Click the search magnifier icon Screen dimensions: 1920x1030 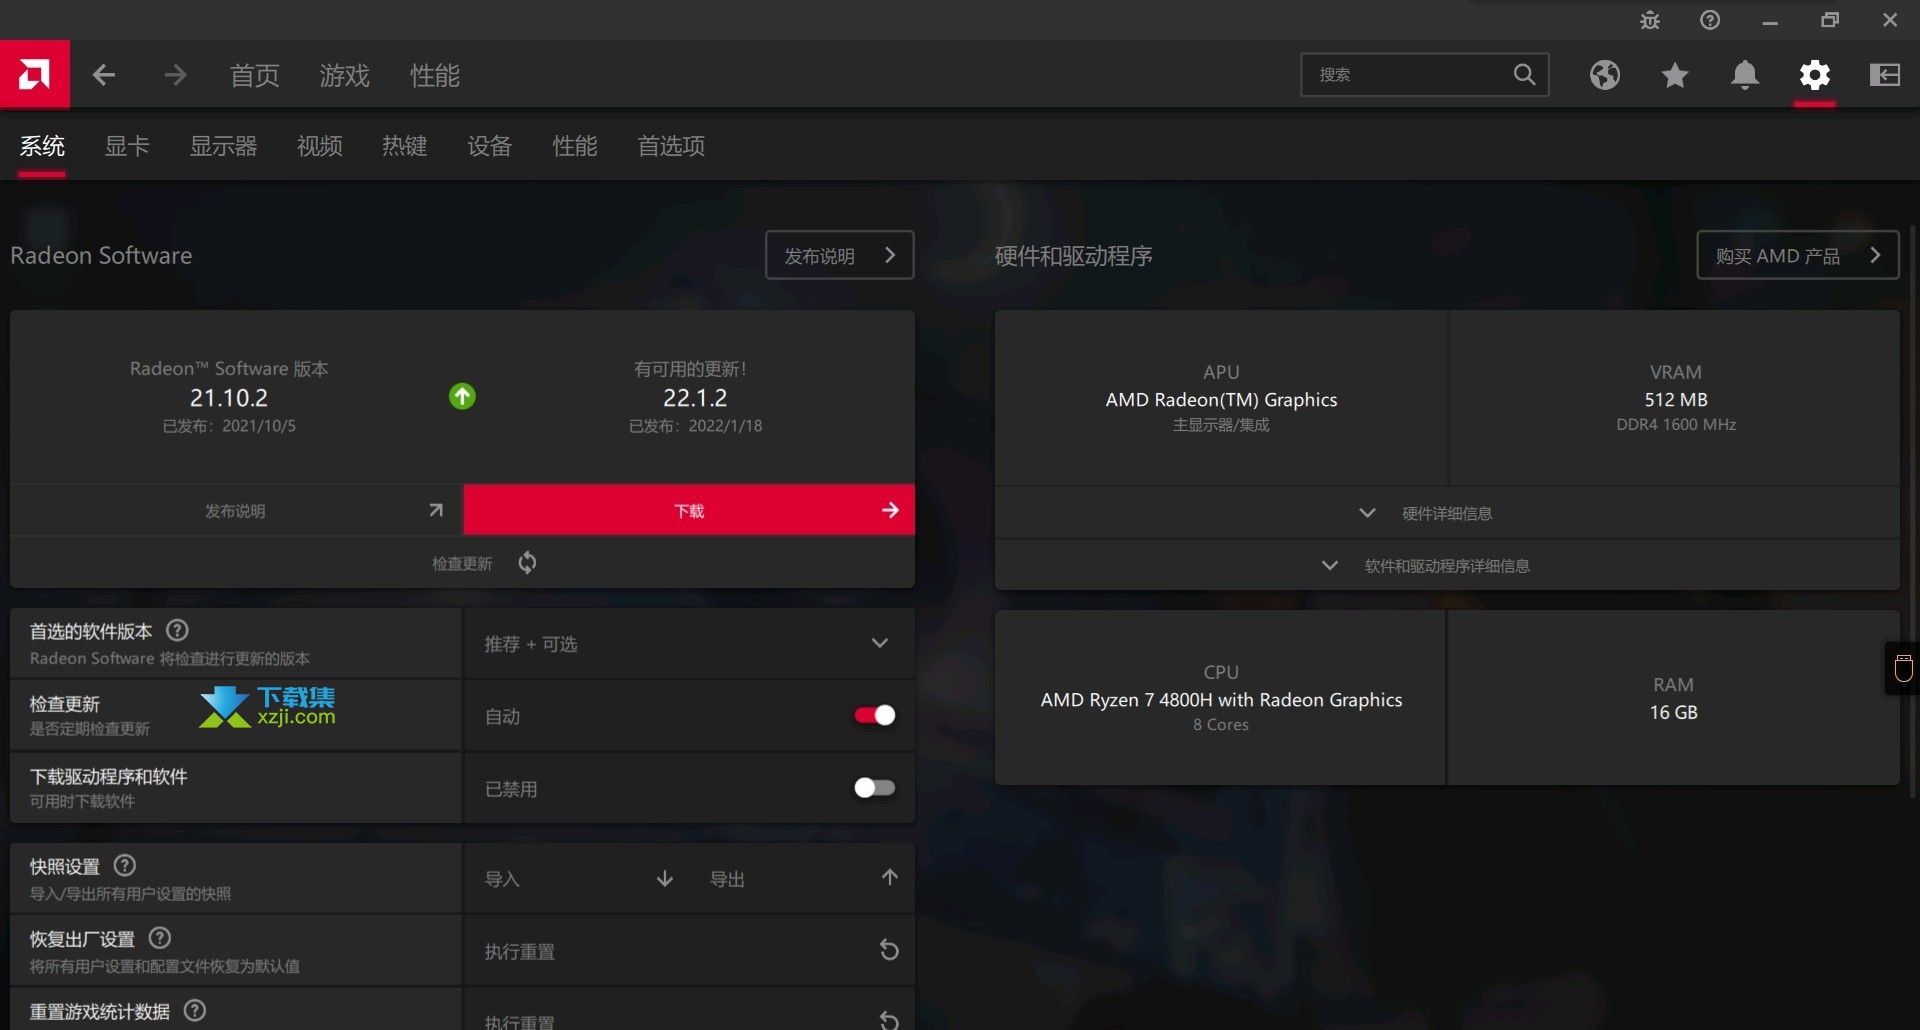(1524, 74)
